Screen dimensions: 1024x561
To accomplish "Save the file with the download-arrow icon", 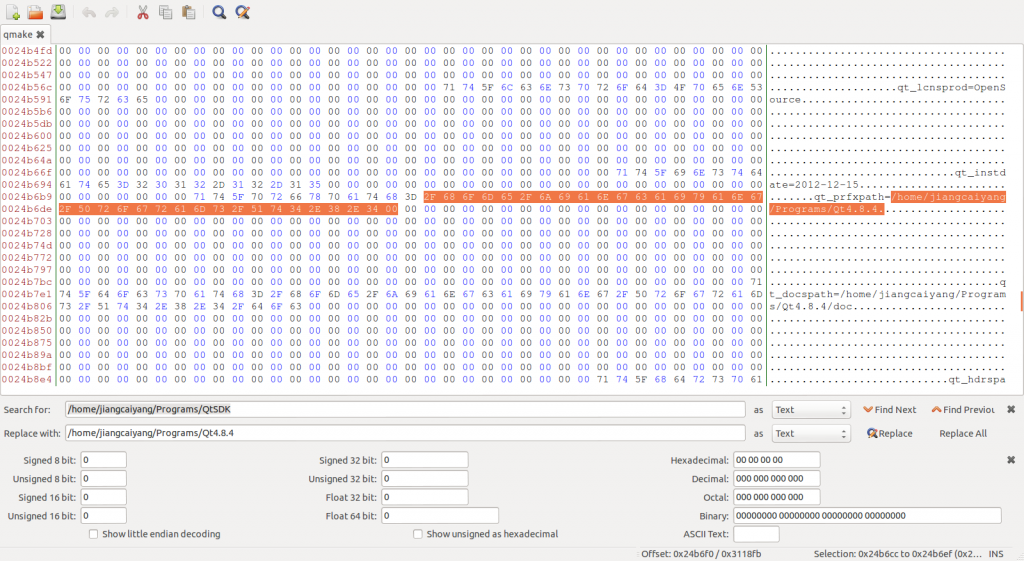I will pos(58,12).
